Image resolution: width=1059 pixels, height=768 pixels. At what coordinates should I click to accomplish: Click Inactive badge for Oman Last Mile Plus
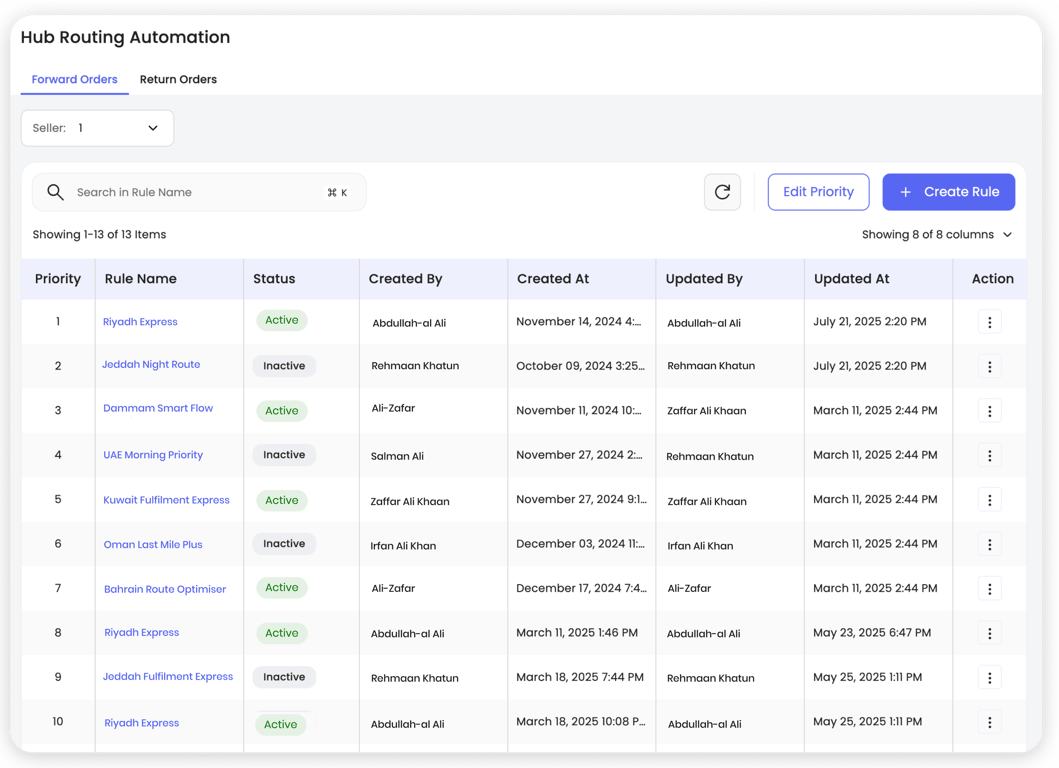coord(284,544)
